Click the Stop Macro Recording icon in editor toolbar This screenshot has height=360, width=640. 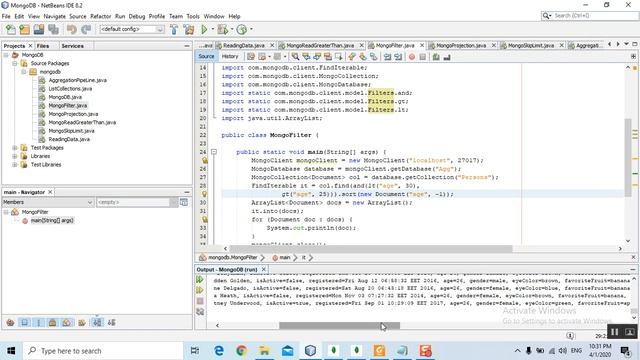click(x=422, y=57)
